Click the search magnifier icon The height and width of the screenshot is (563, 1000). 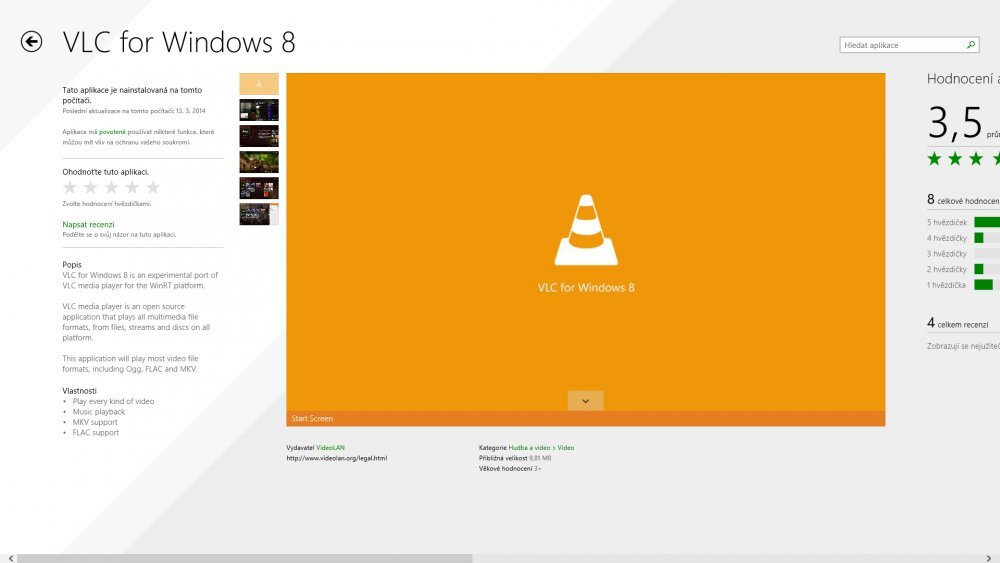click(971, 45)
